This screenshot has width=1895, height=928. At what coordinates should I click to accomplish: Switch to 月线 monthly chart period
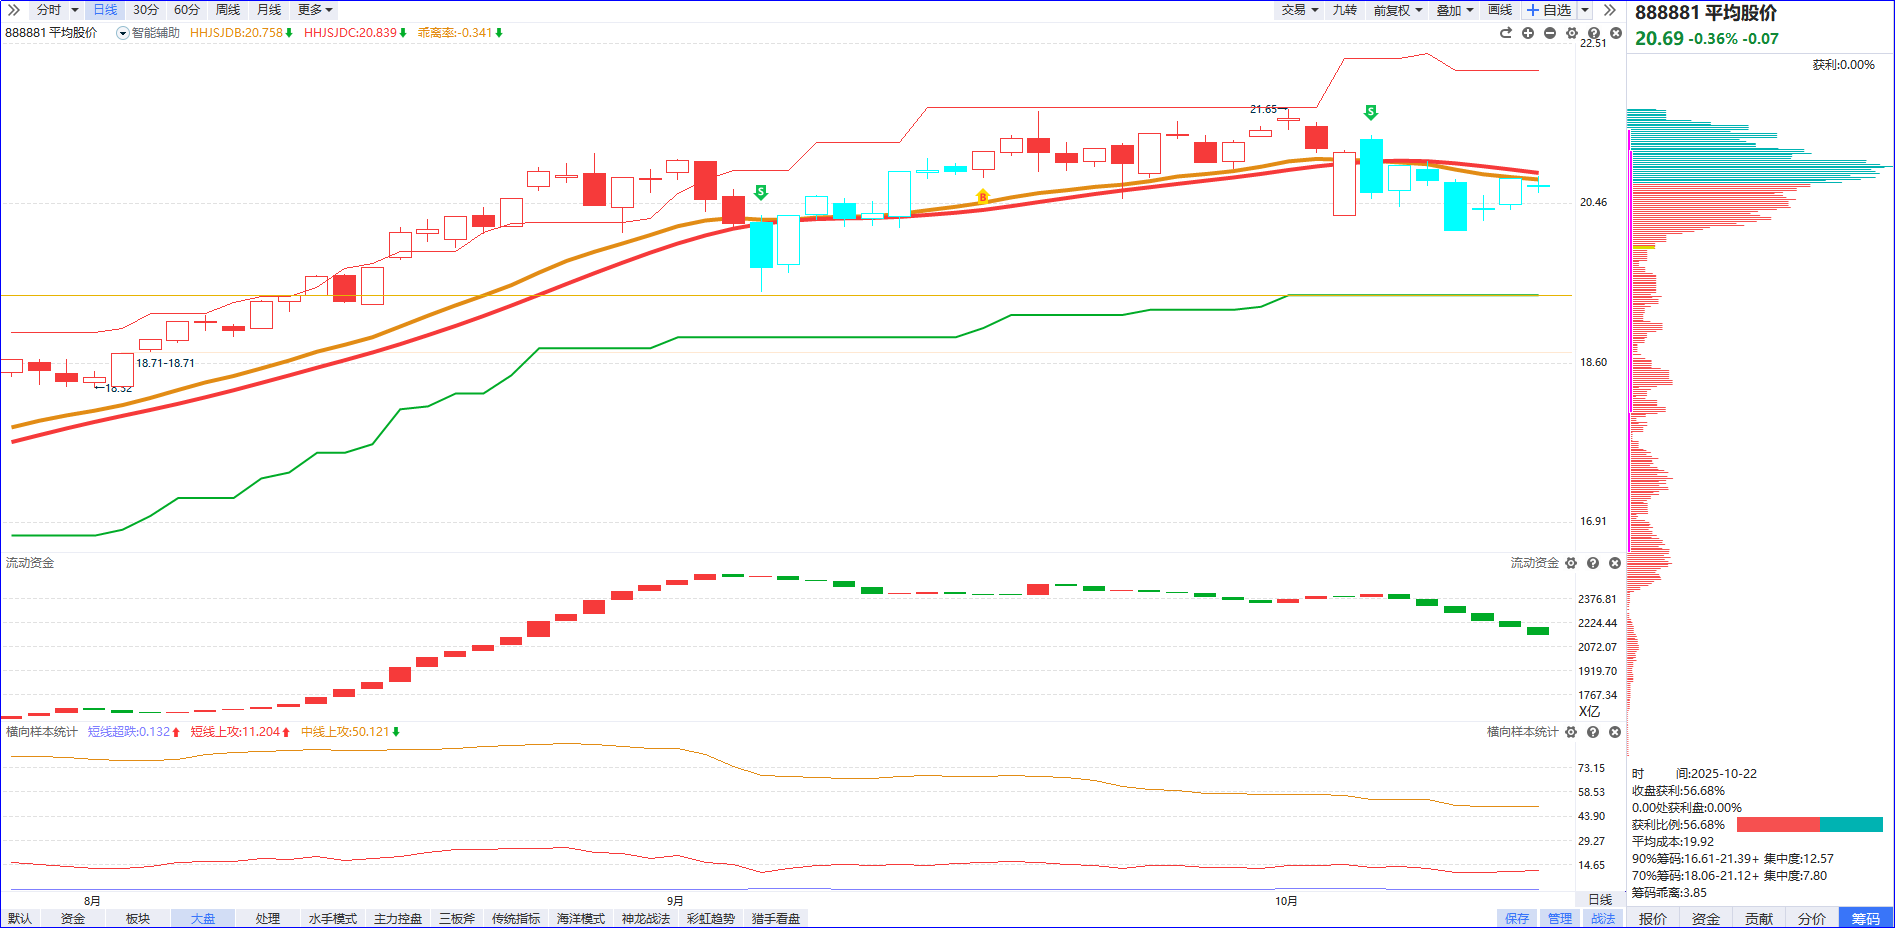[x=269, y=10]
